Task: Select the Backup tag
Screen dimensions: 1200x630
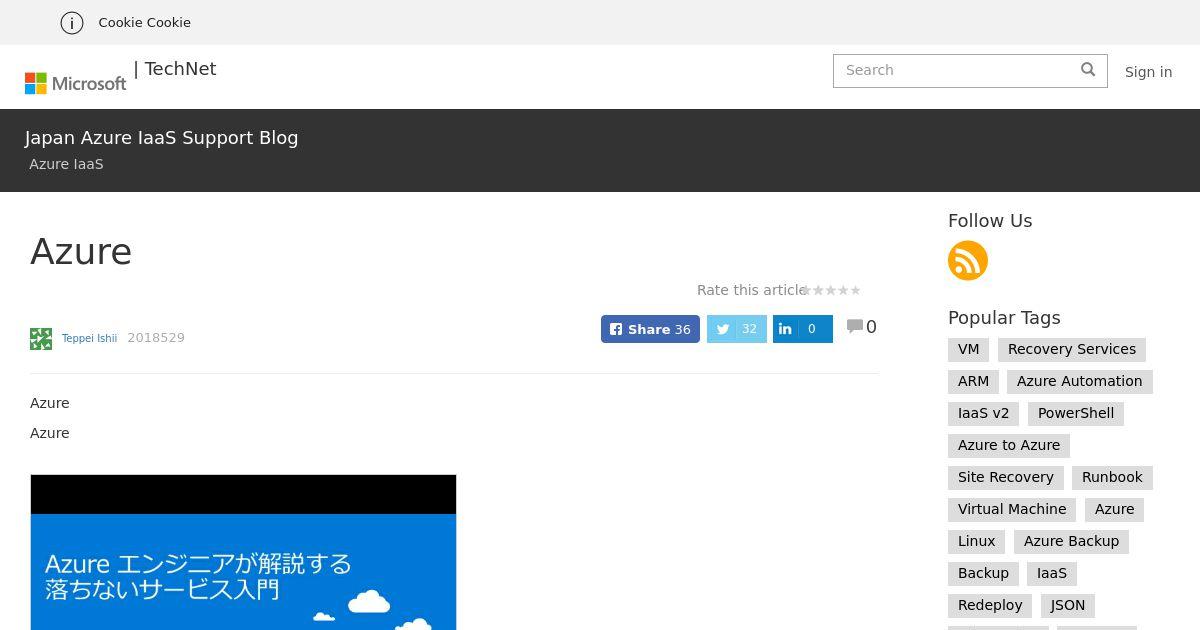Action: pos(983,573)
